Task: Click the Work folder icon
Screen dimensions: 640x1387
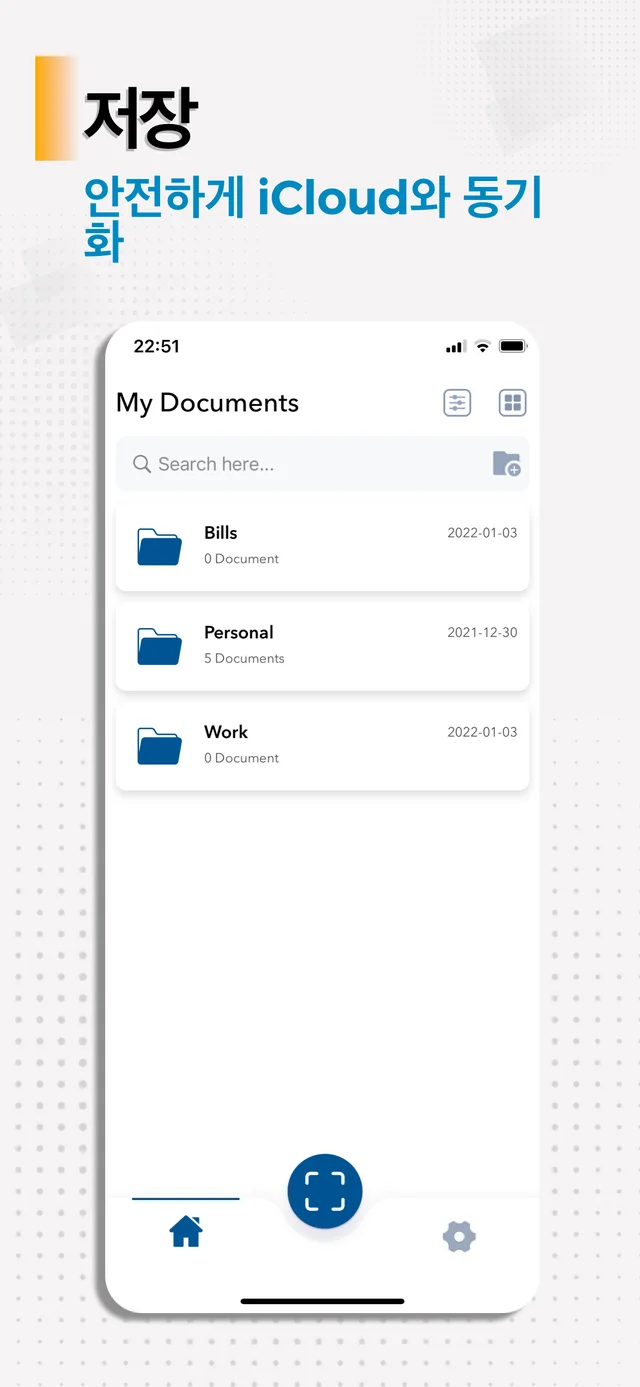Action: (159, 746)
